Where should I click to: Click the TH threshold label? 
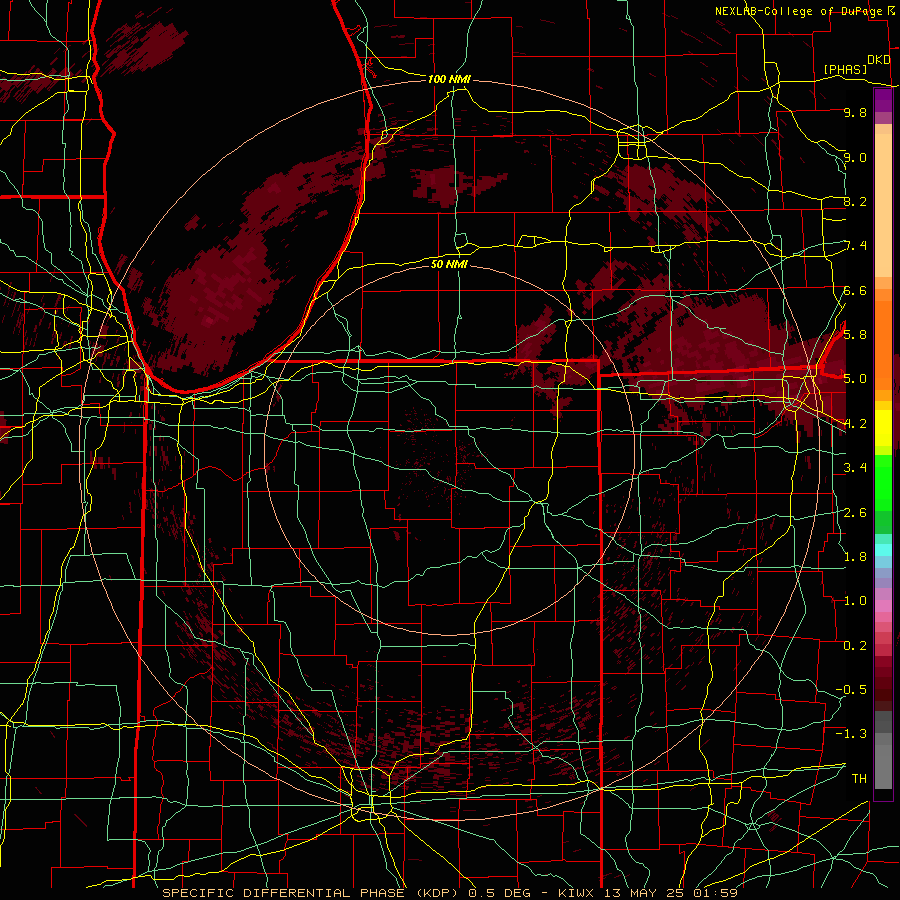pyautogui.click(x=859, y=778)
